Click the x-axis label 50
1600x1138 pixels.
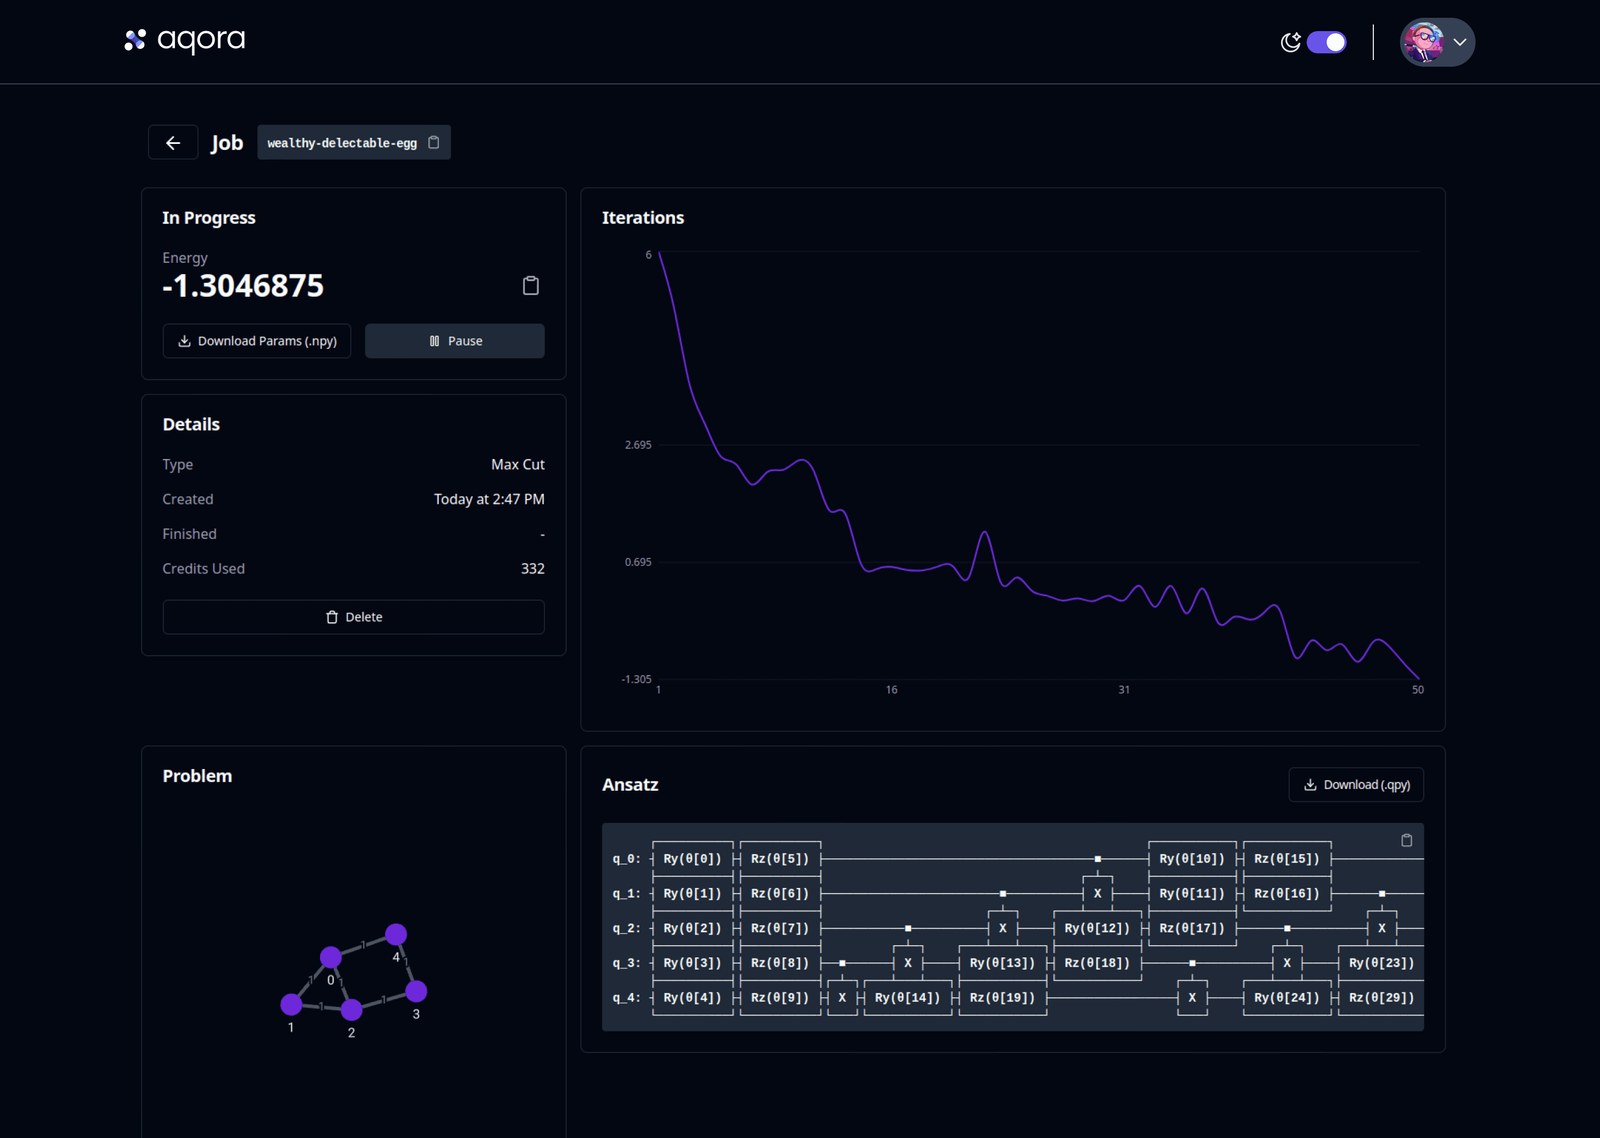point(1418,690)
